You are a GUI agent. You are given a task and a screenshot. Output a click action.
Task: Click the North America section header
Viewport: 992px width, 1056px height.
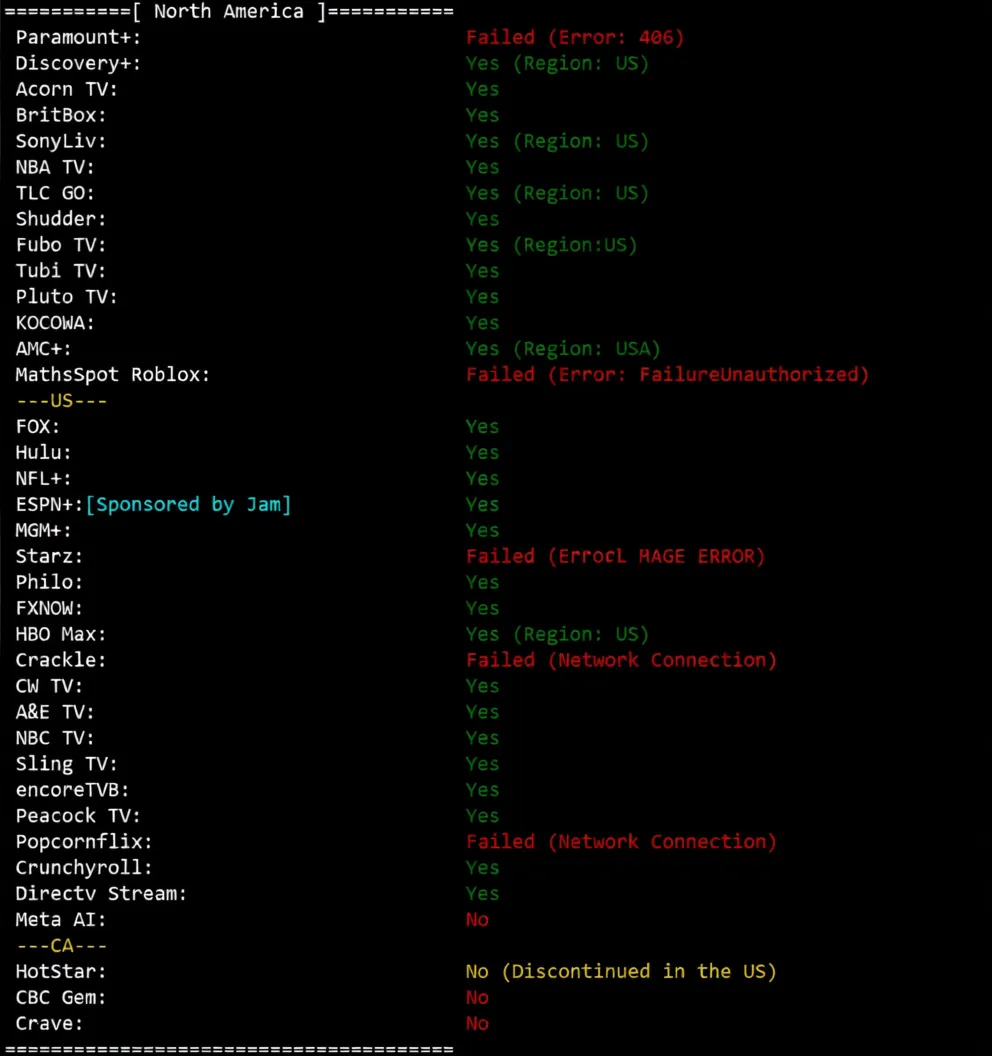pos(228,12)
